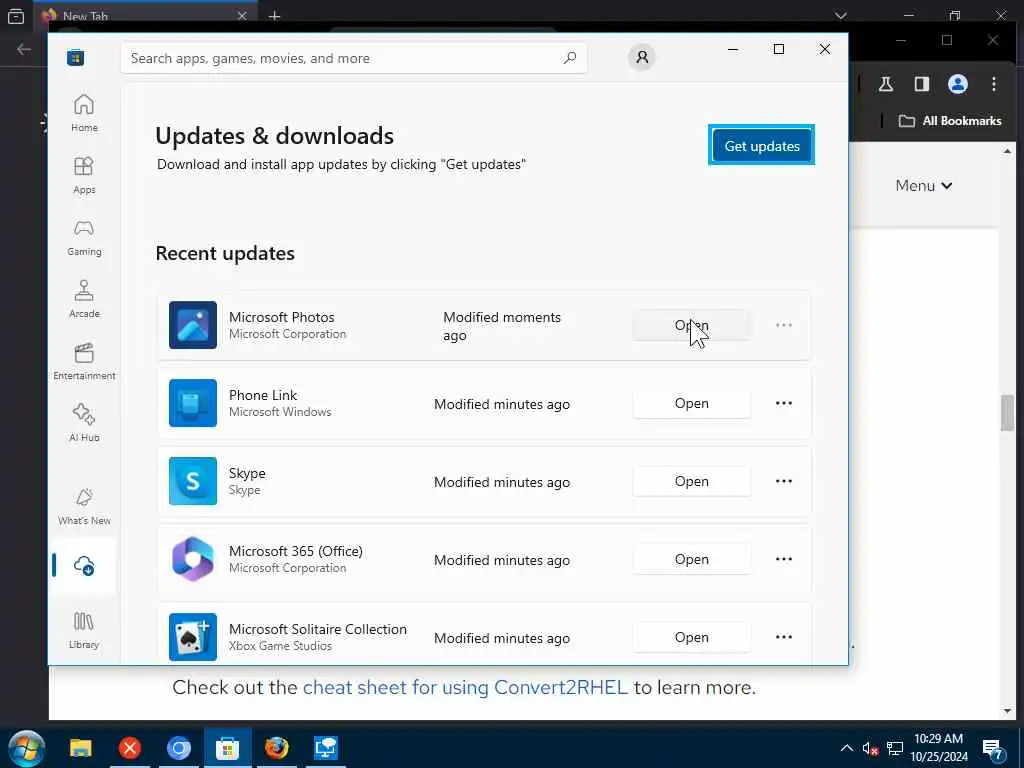Show hidden tray icons chevron
1024x768 pixels.
[x=846, y=748]
